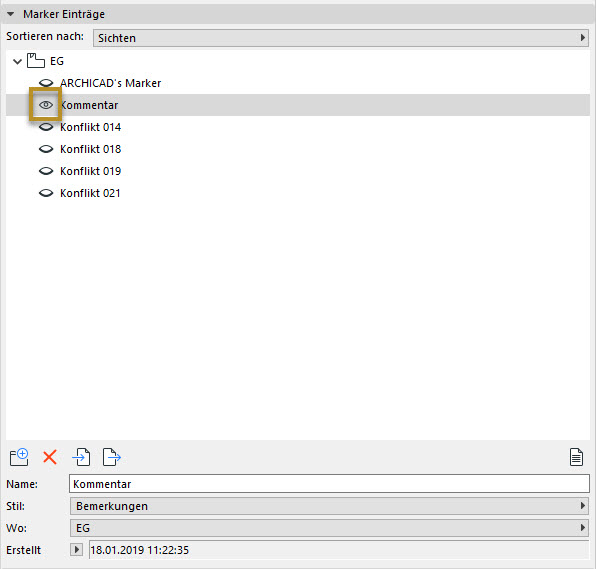Open the document report icon

click(576, 457)
